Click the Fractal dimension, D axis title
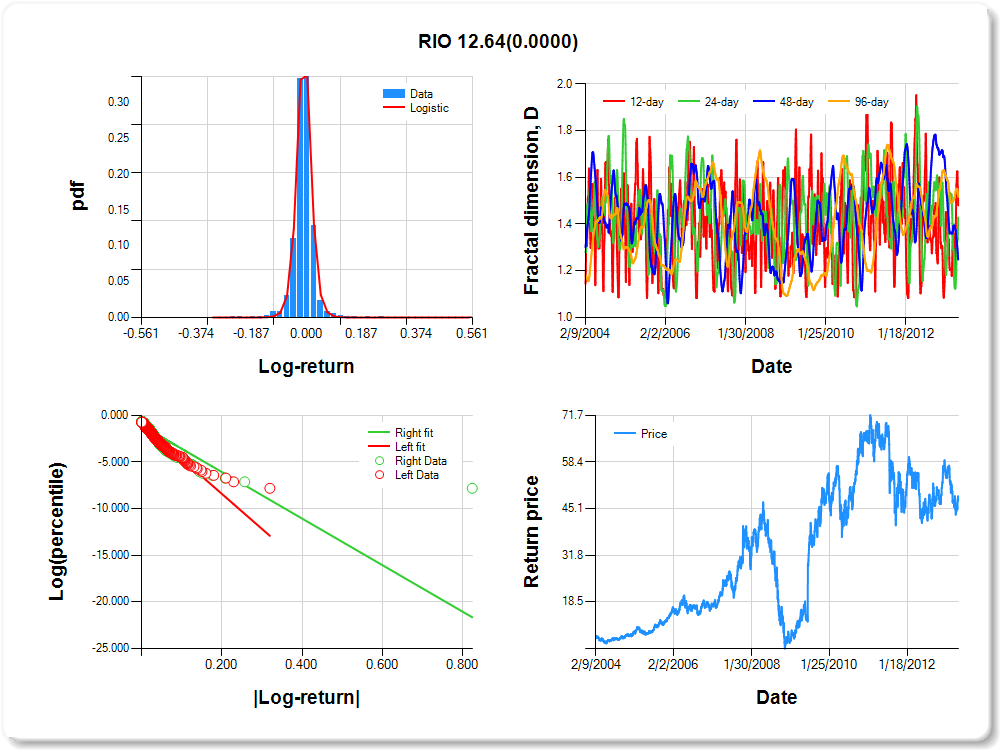Viewport: 1000px width, 750px height. 532,200
